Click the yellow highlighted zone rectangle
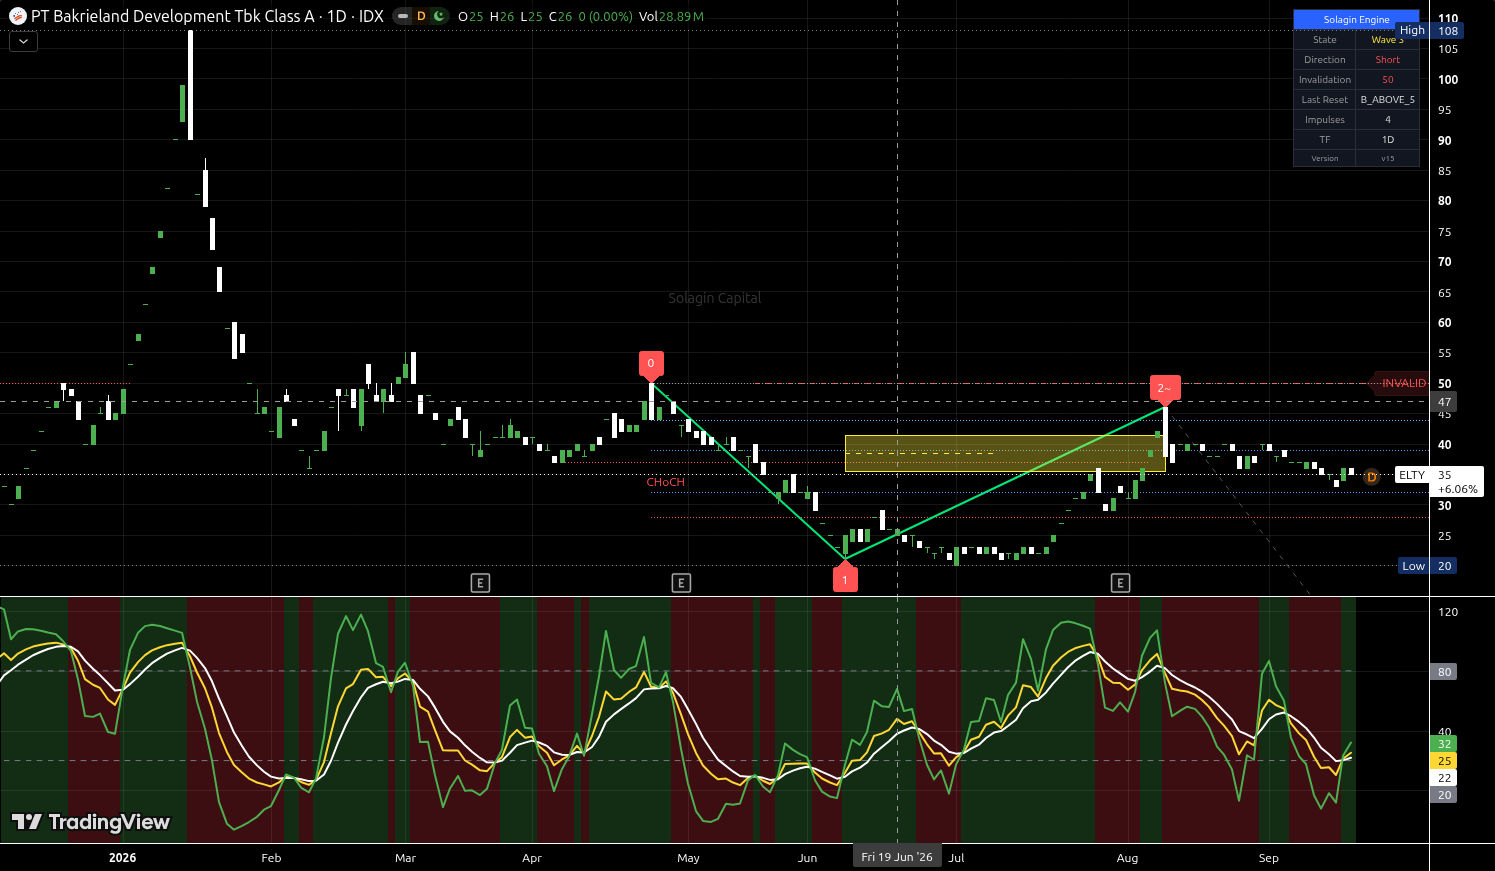 pyautogui.click(x=1005, y=453)
